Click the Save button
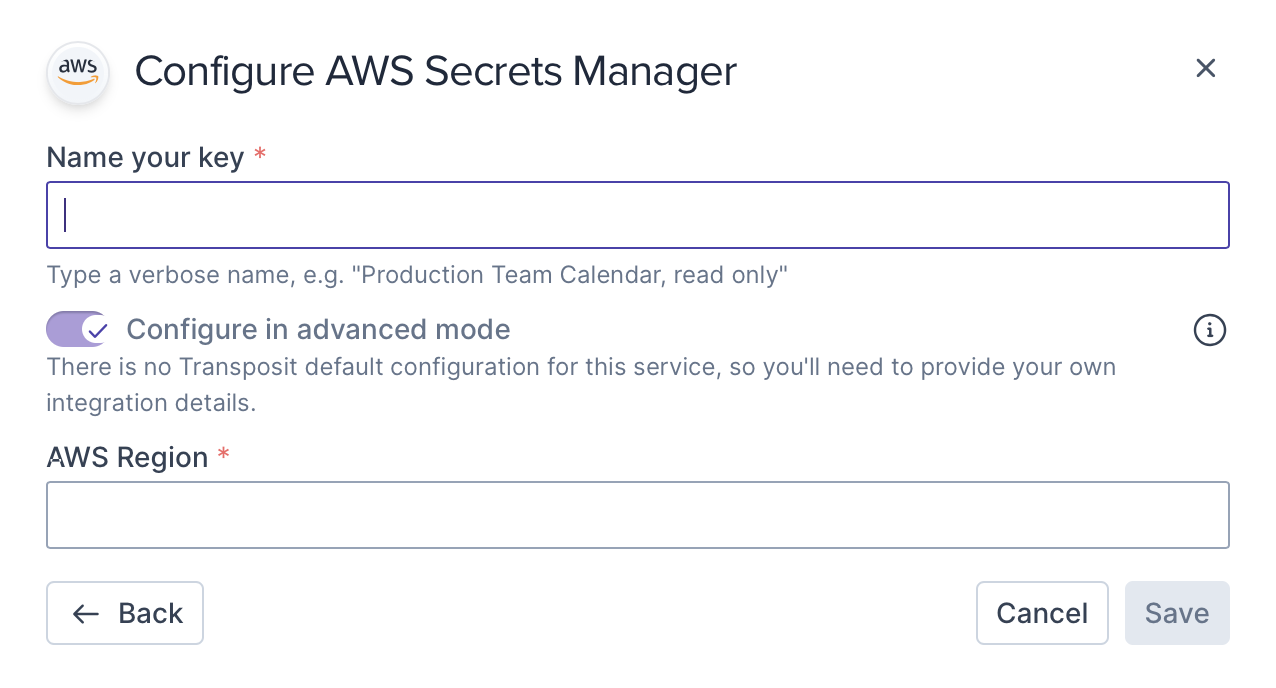This screenshot has width=1276, height=688. click(x=1177, y=613)
